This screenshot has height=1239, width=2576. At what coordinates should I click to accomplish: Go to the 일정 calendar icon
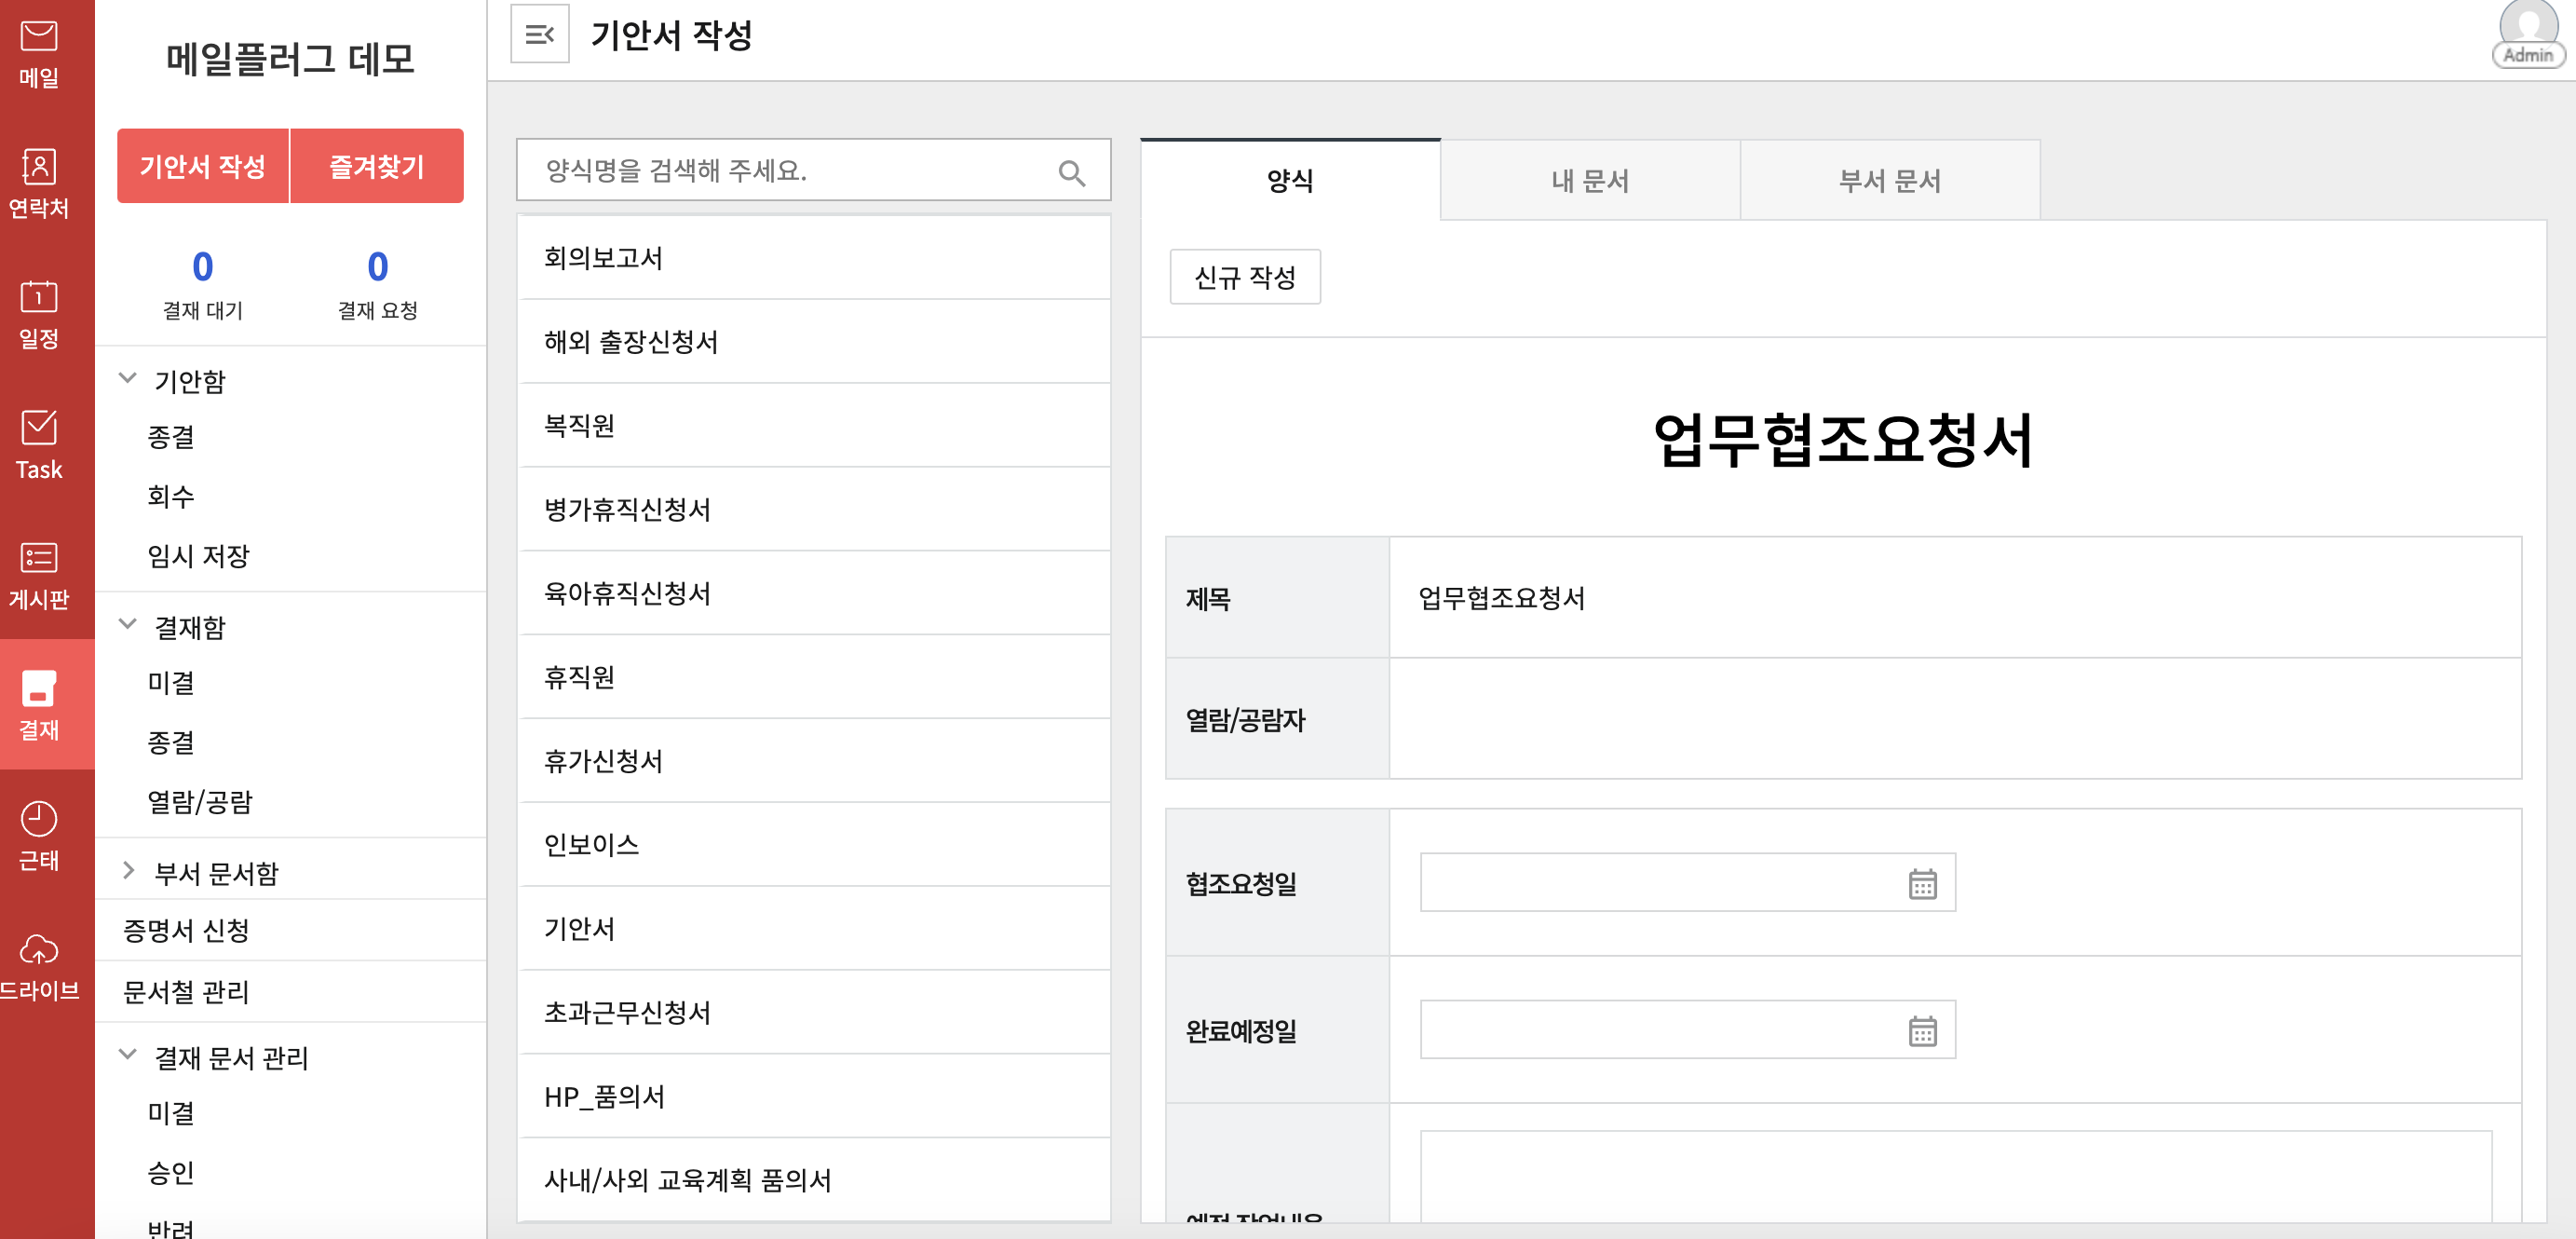tap(39, 313)
